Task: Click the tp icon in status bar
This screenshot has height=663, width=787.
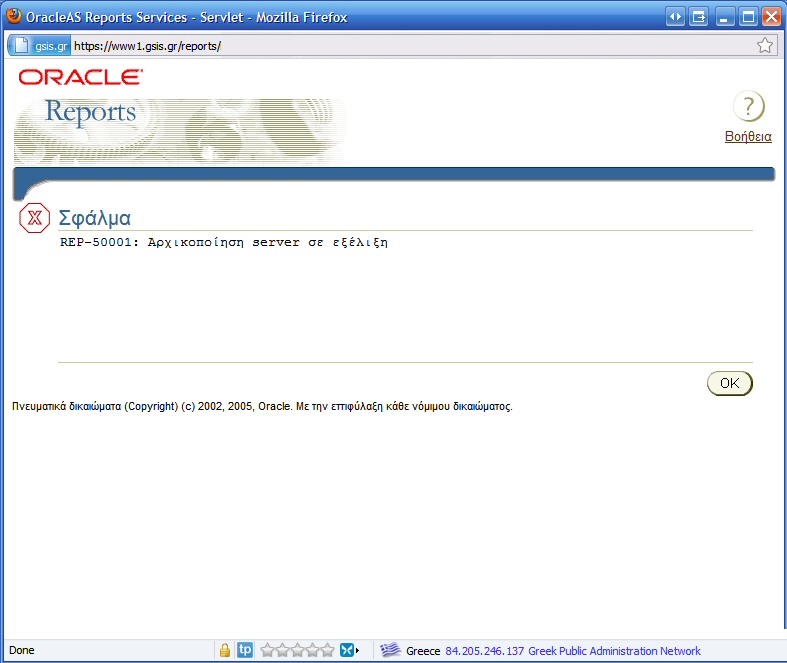Action: point(245,650)
